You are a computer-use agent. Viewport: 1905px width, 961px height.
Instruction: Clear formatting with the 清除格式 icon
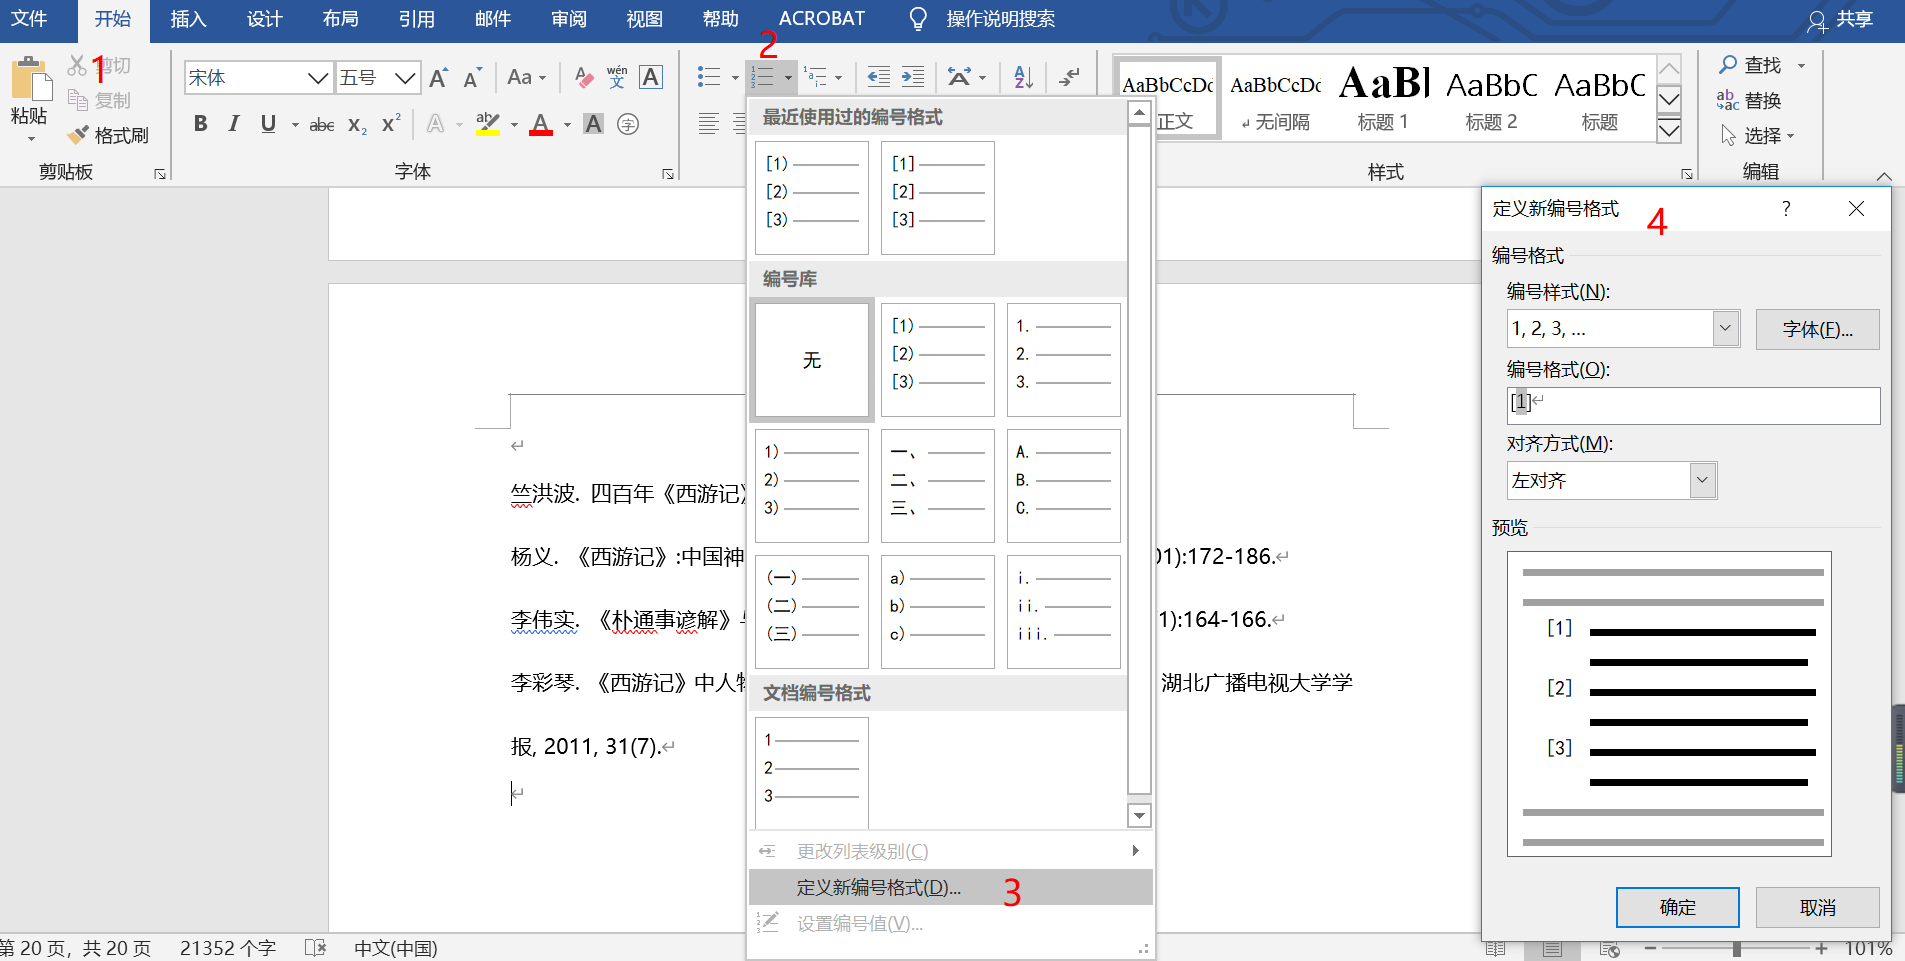tap(583, 77)
